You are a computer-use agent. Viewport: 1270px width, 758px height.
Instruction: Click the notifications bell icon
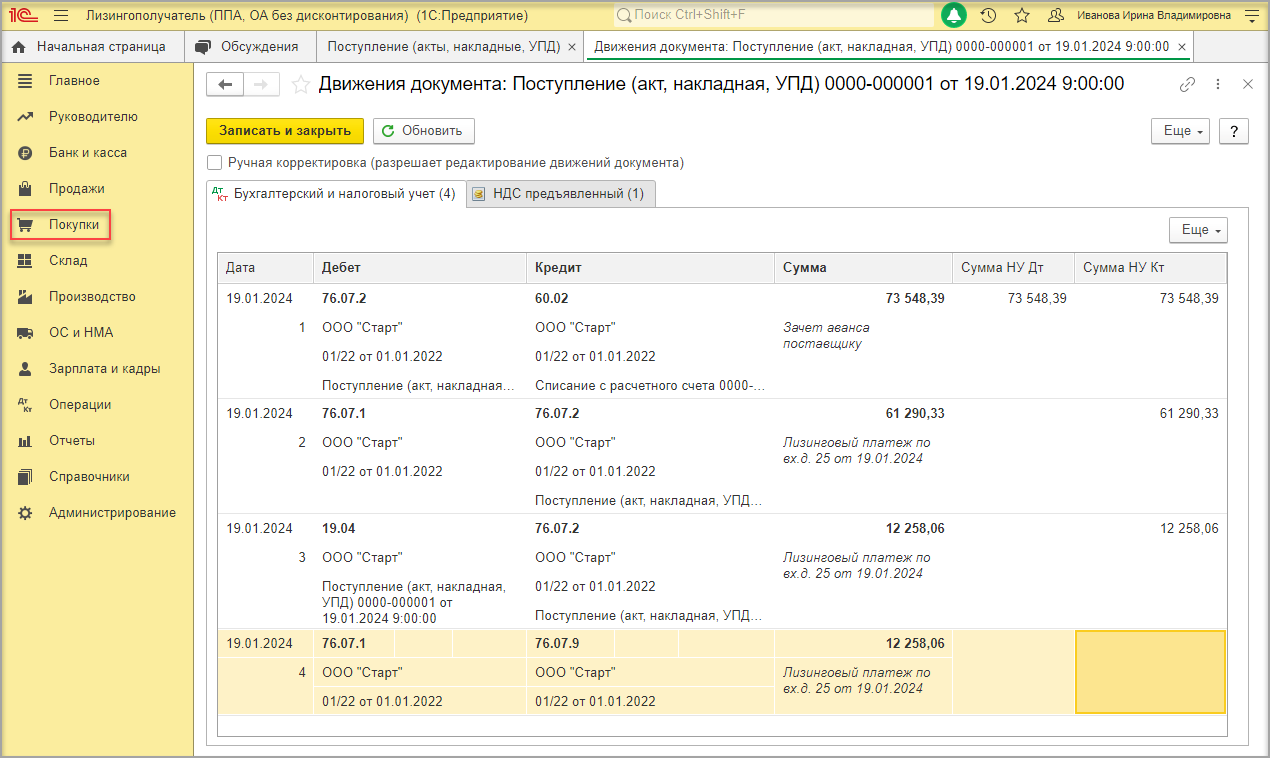coord(954,15)
